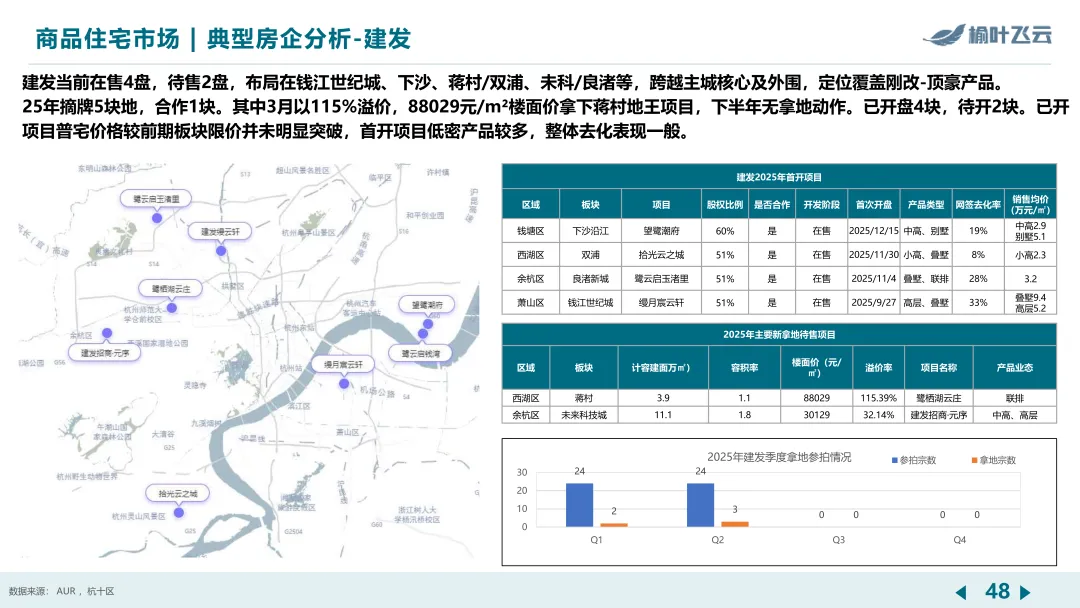The width and height of the screenshot is (1080, 608).
Task: Click 钱塘区 table cell
Action: point(530,231)
